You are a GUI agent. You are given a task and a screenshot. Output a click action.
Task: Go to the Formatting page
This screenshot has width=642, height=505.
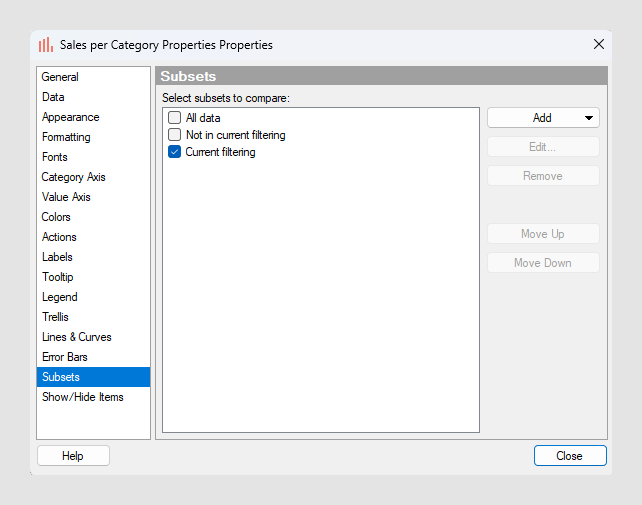click(66, 137)
